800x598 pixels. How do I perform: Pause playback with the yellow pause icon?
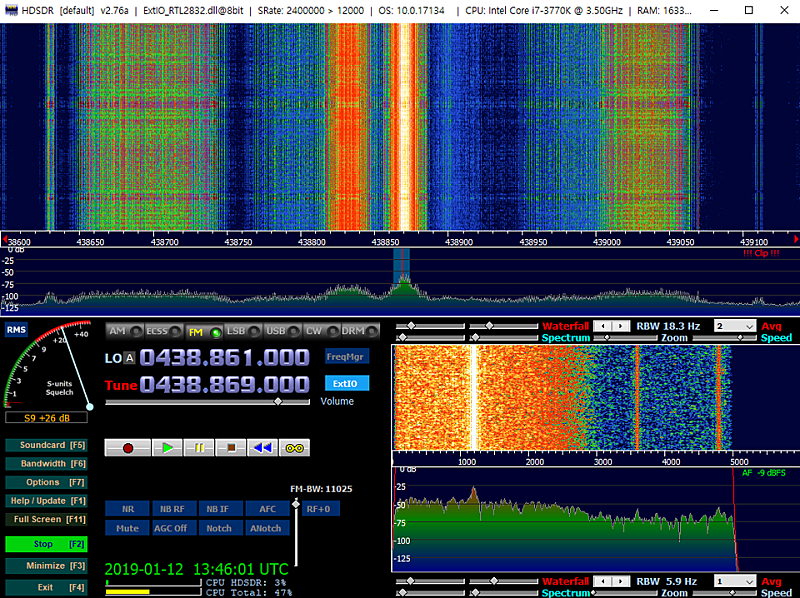click(x=199, y=448)
